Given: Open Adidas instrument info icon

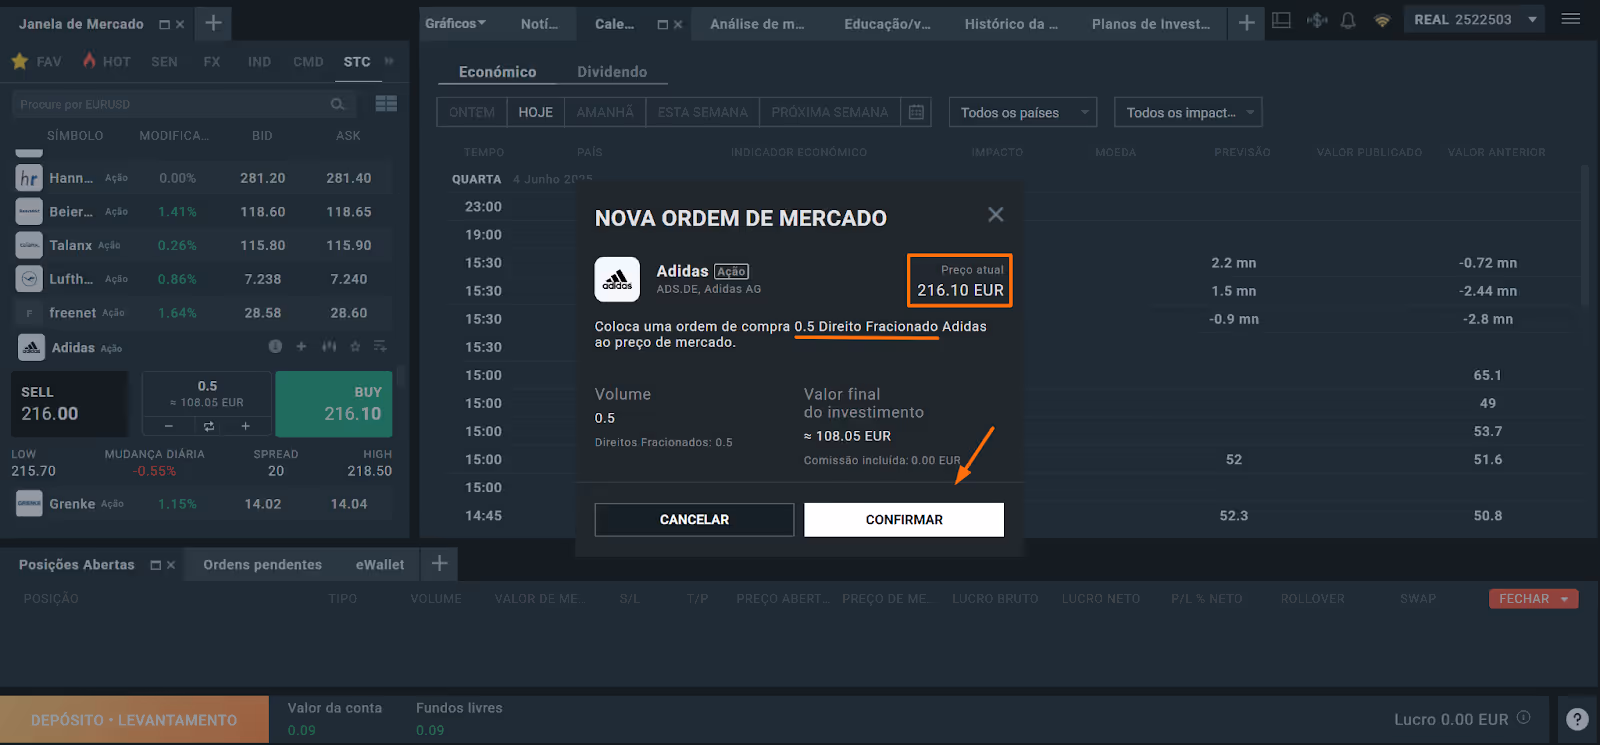Looking at the screenshot, I should (x=275, y=346).
